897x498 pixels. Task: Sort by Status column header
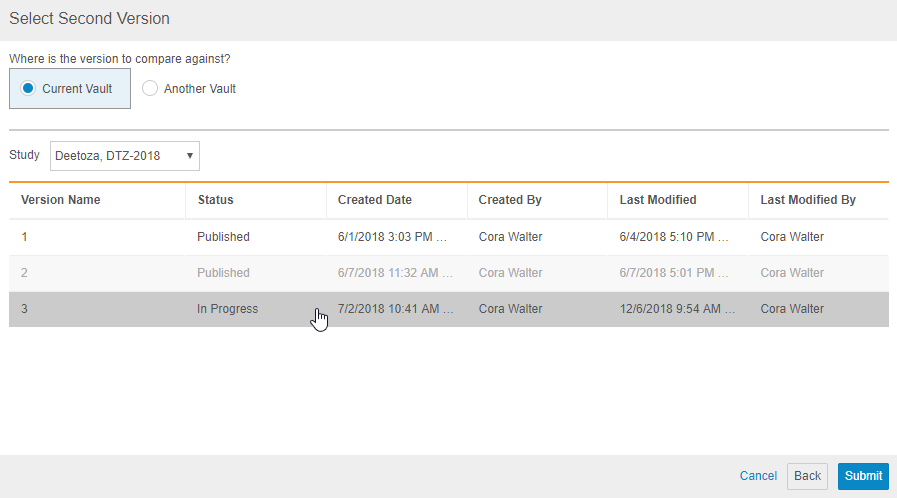215,200
